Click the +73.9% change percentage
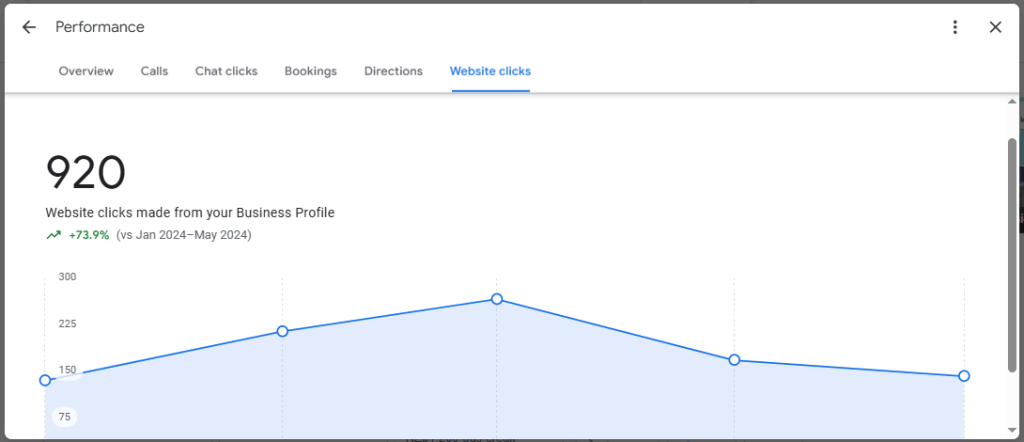The width and height of the screenshot is (1024, 442). coord(88,235)
